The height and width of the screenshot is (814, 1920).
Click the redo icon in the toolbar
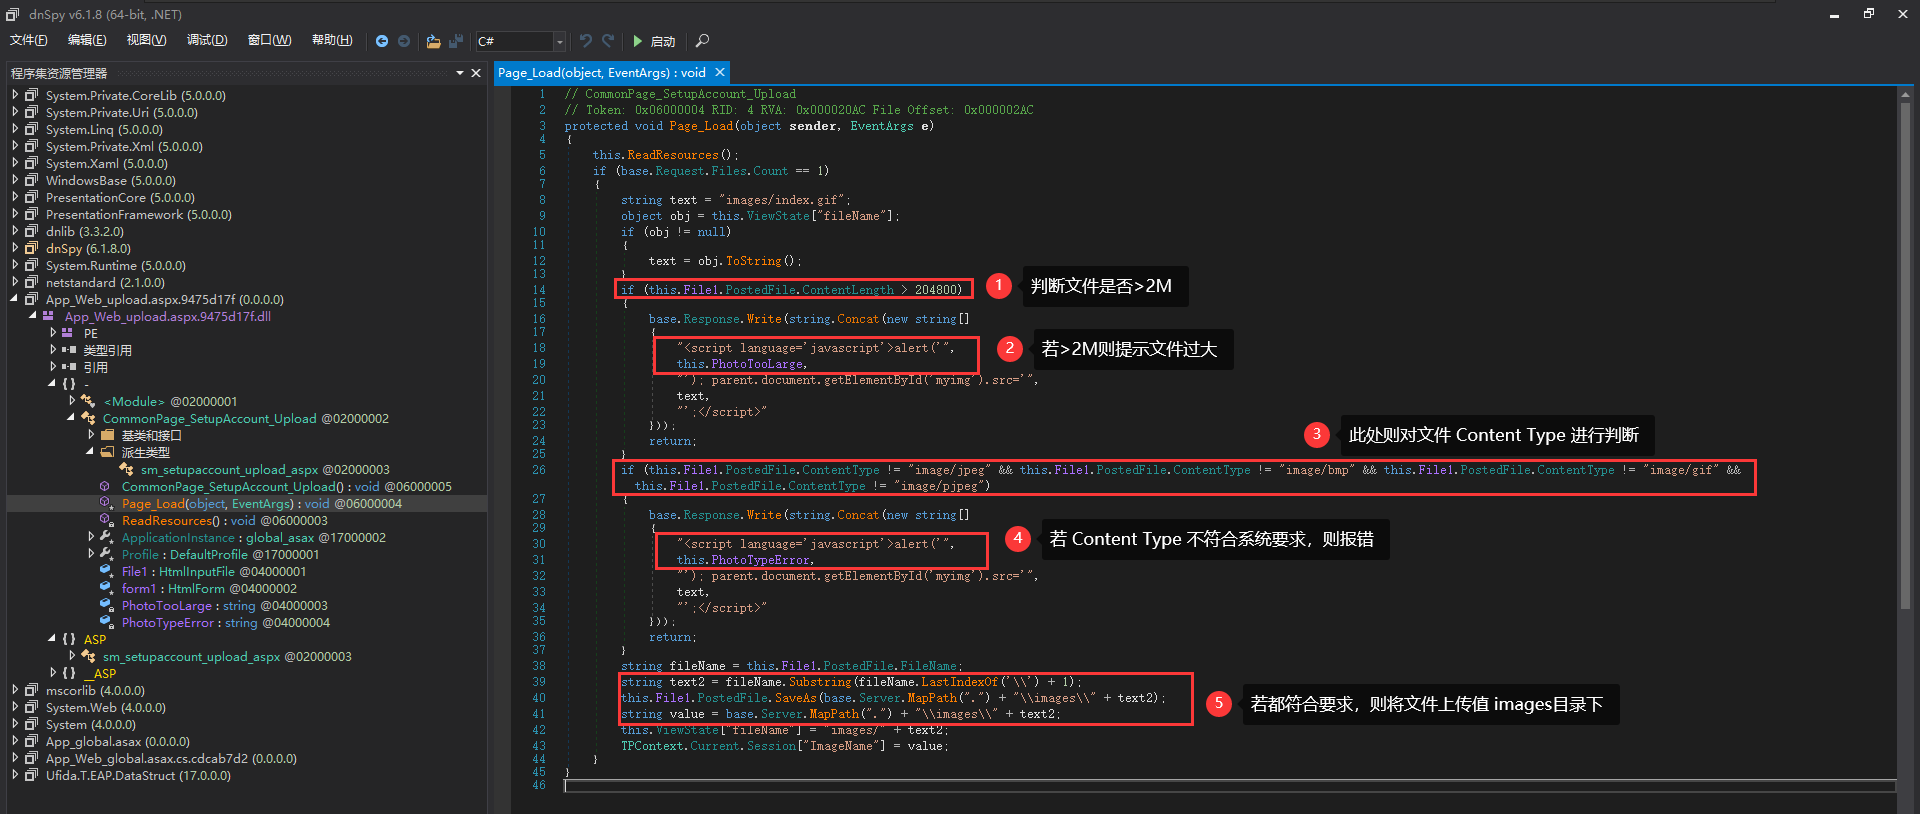point(608,41)
